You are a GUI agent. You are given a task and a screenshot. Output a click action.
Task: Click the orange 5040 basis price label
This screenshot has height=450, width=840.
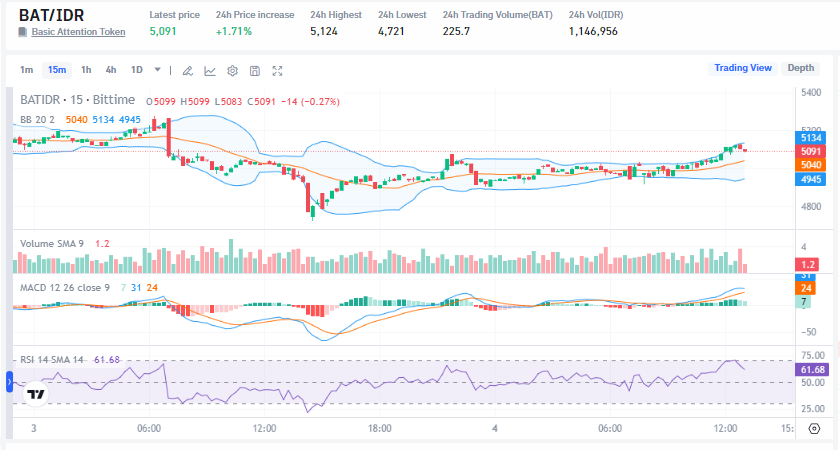(811, 165)
